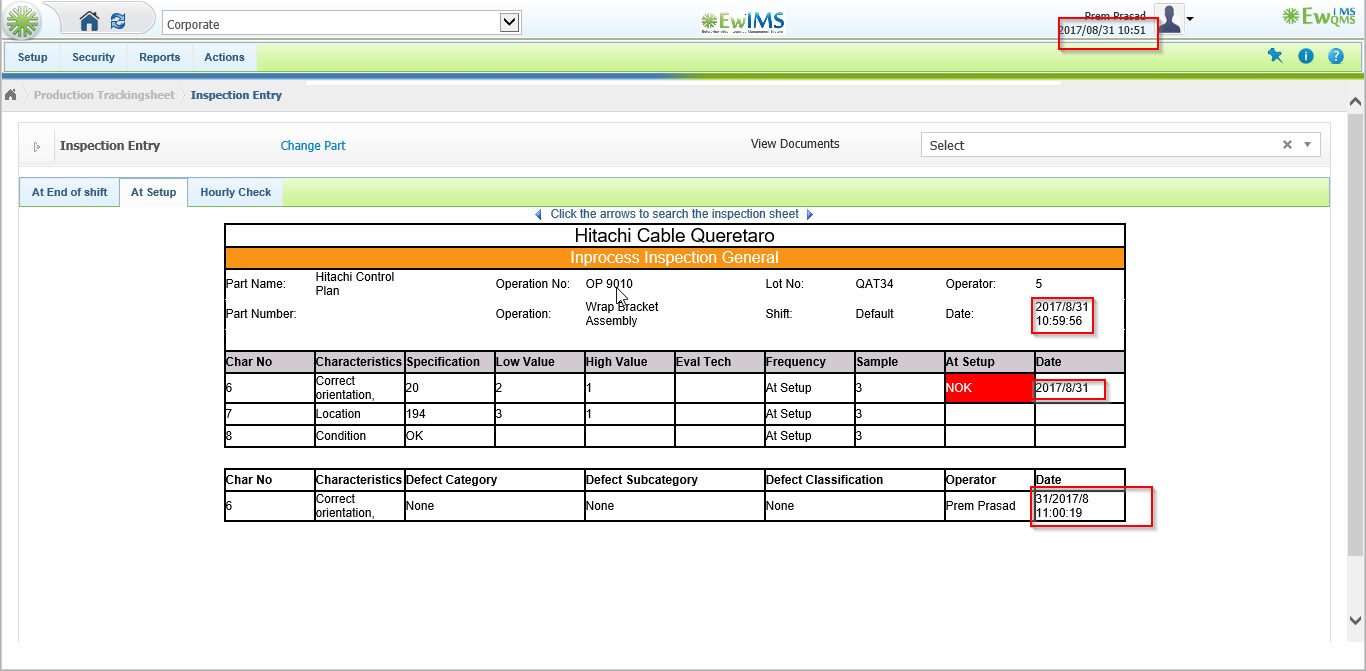Expand the Inspection Entry panel arrow
Viewport: 1366px width, 671px height.
click(38, 146)
